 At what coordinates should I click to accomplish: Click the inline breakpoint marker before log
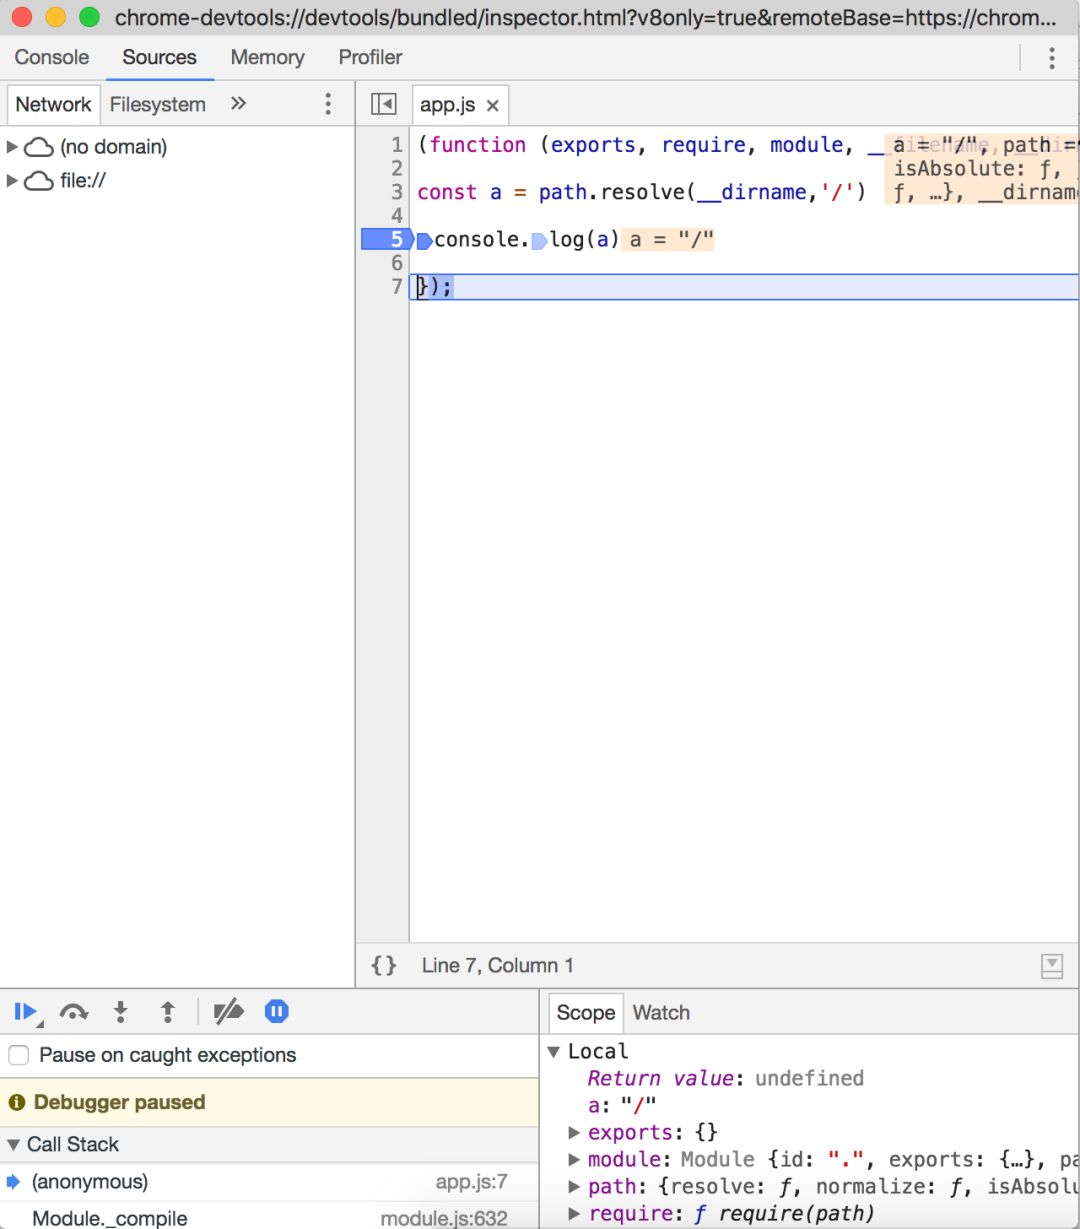coord(540,240)
